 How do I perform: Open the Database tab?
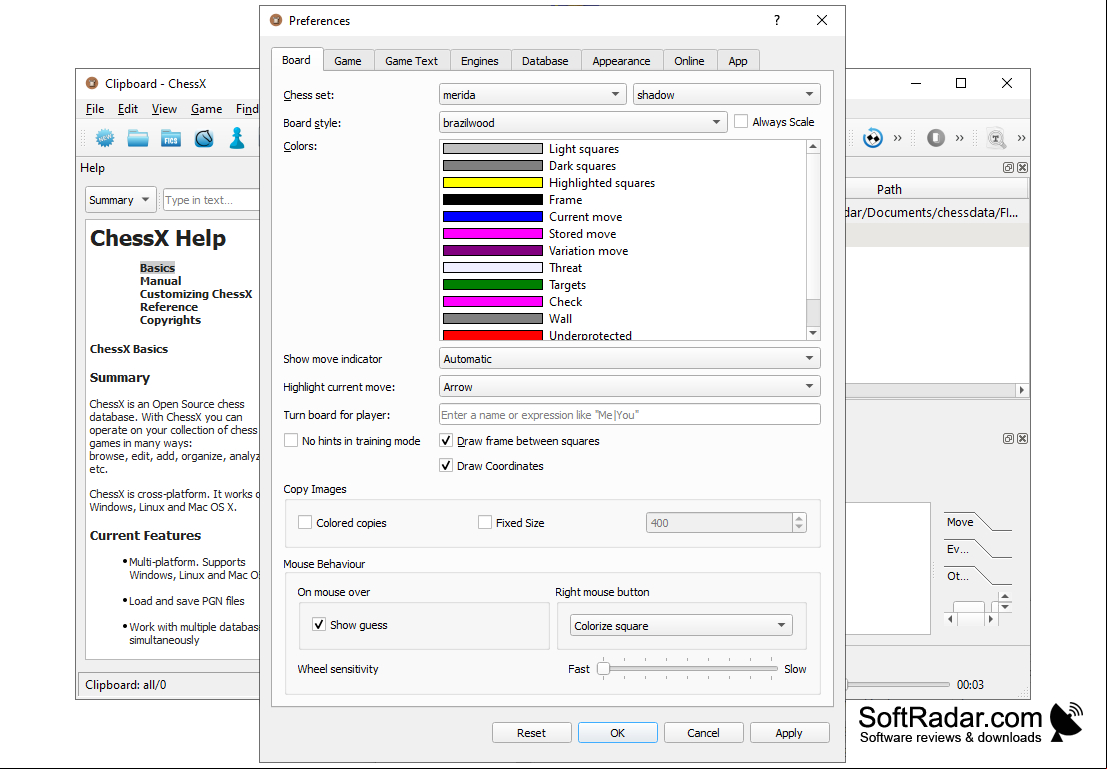coord(545,61)
